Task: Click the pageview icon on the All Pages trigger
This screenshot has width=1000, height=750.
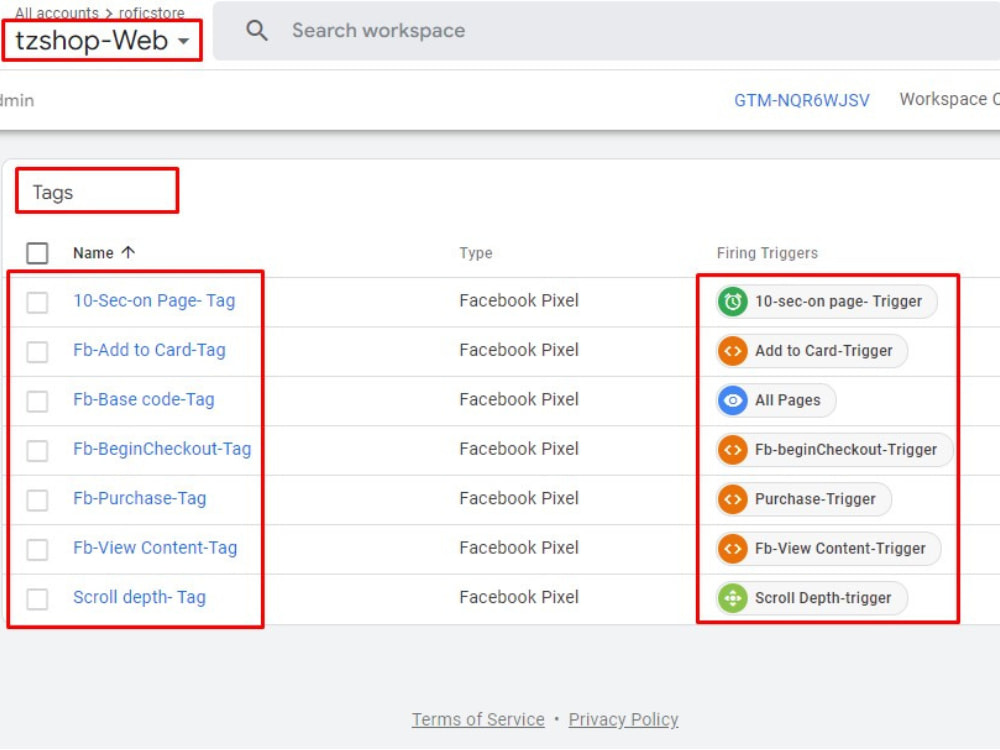Action: point(731,400)
